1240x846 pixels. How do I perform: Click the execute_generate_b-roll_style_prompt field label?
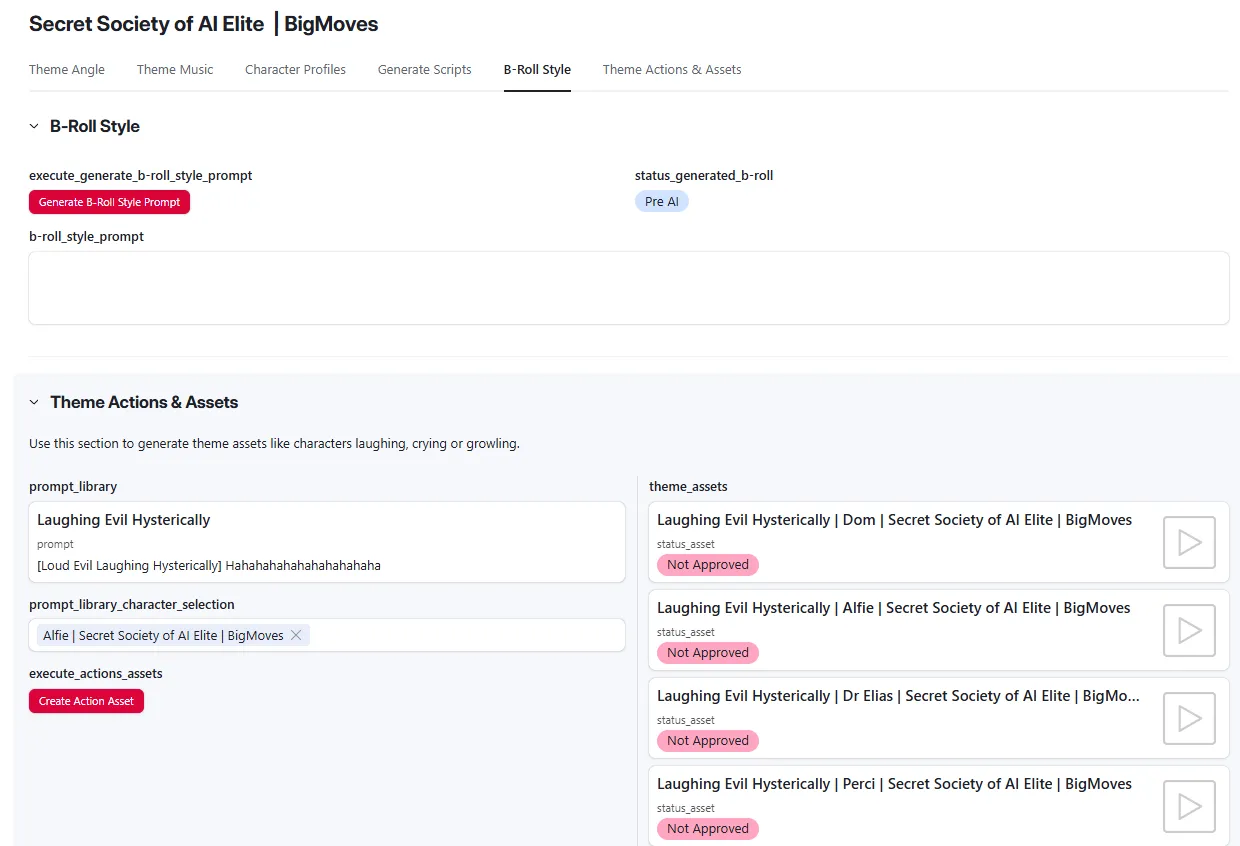[x=140, y=175]
